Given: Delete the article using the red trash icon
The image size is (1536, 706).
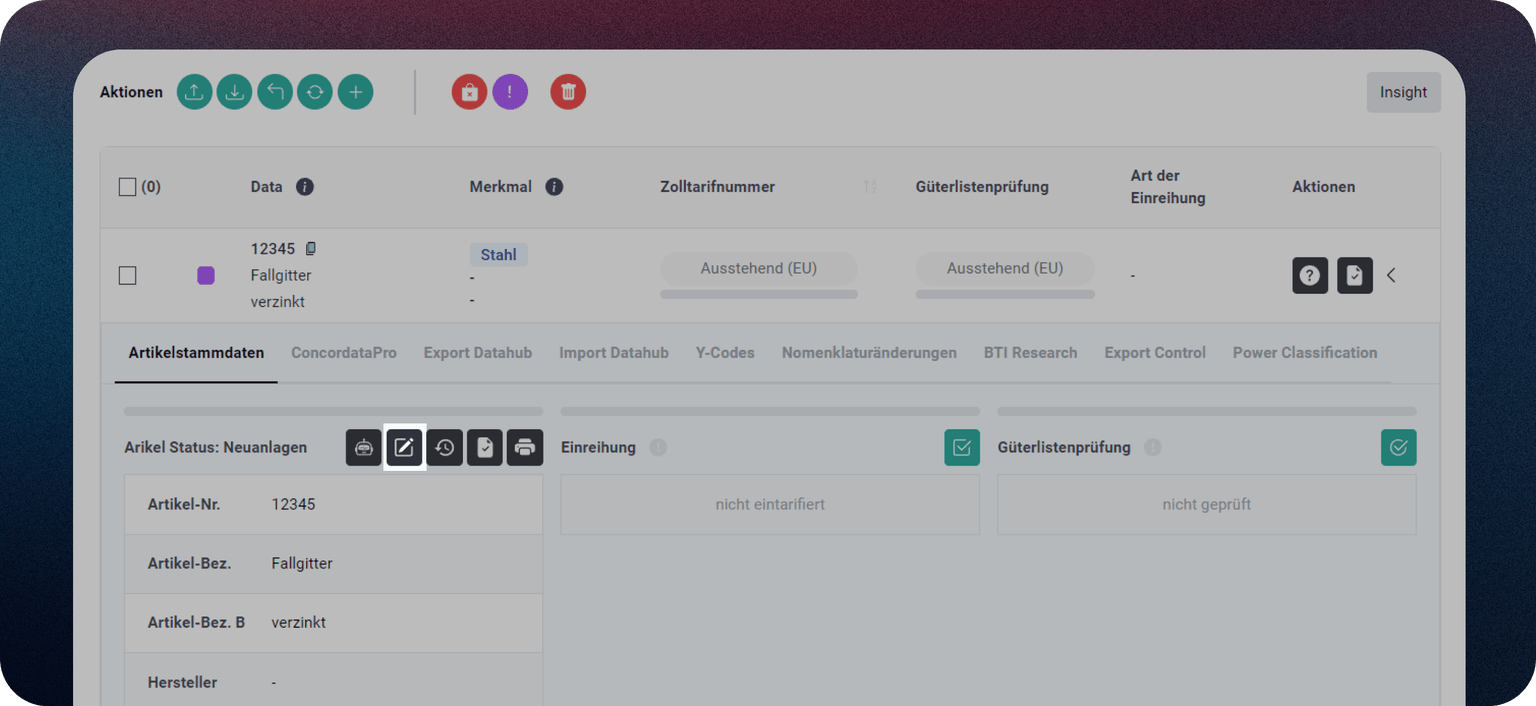Looking at the screenshot, I should (568, 91).
